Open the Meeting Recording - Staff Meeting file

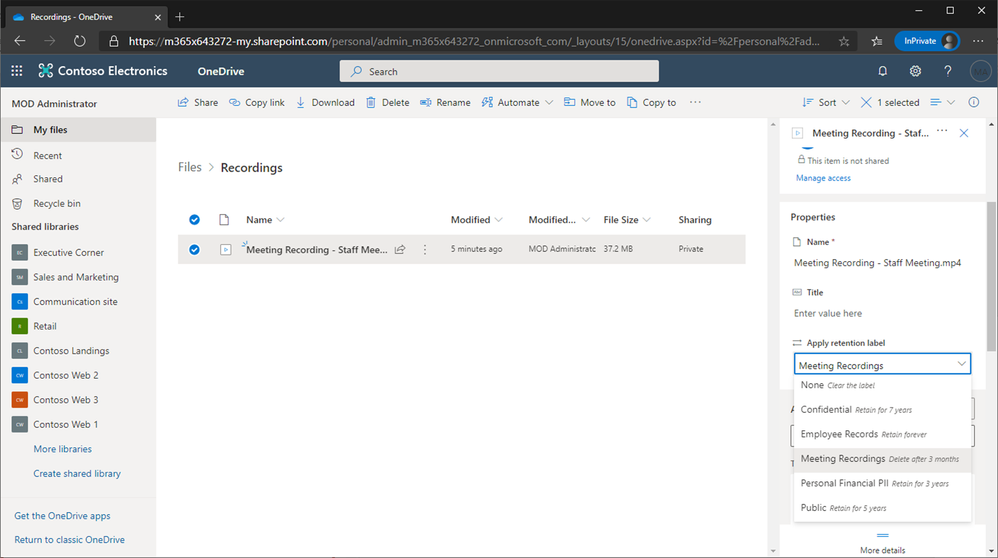(316, 249)
